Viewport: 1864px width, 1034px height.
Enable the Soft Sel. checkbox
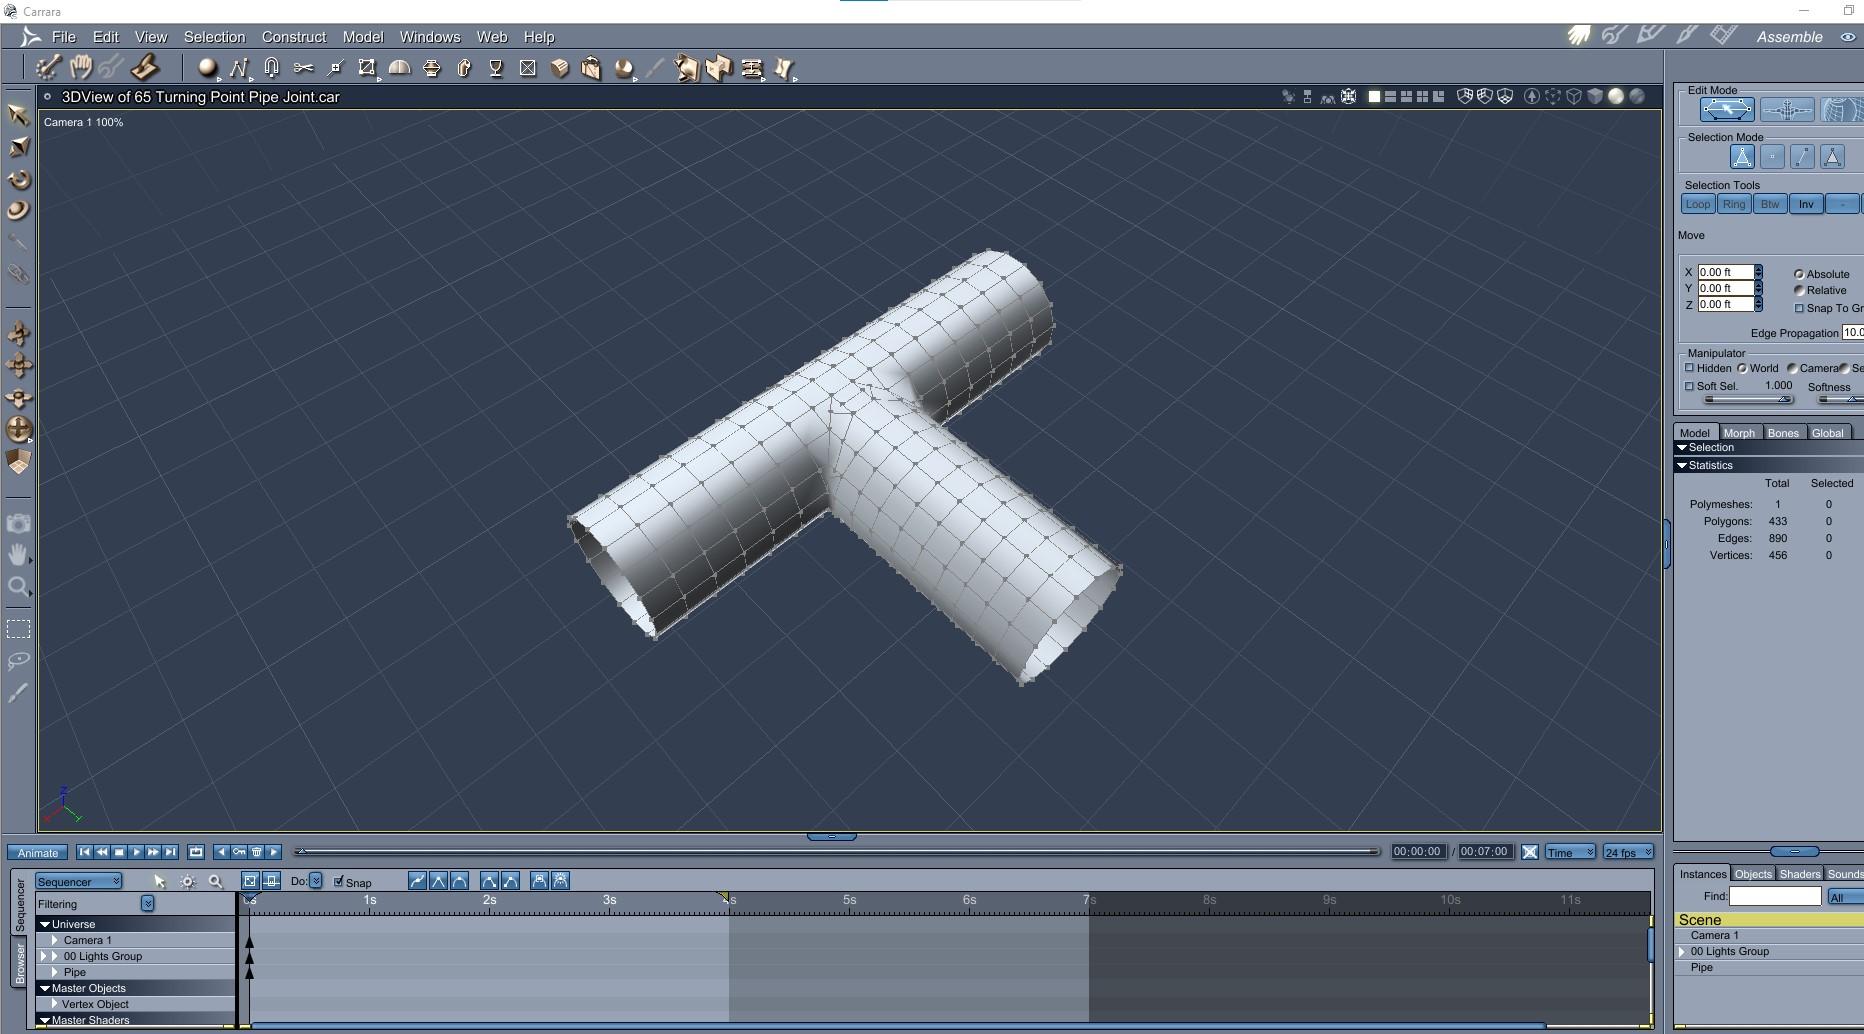coord(1690,386)
